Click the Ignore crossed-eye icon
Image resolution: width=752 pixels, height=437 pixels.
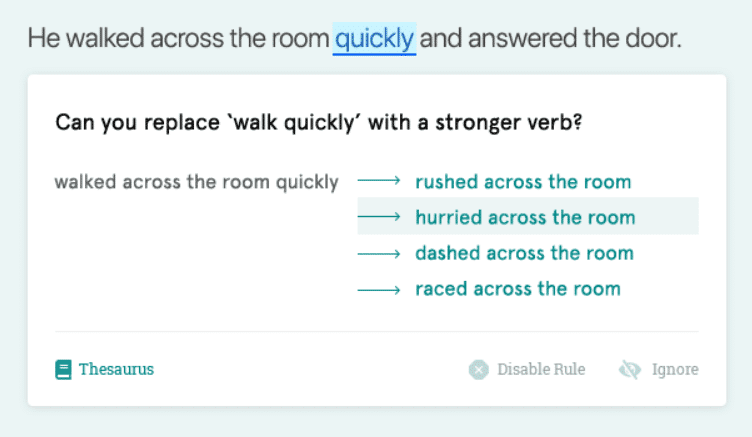click(630, 369)
